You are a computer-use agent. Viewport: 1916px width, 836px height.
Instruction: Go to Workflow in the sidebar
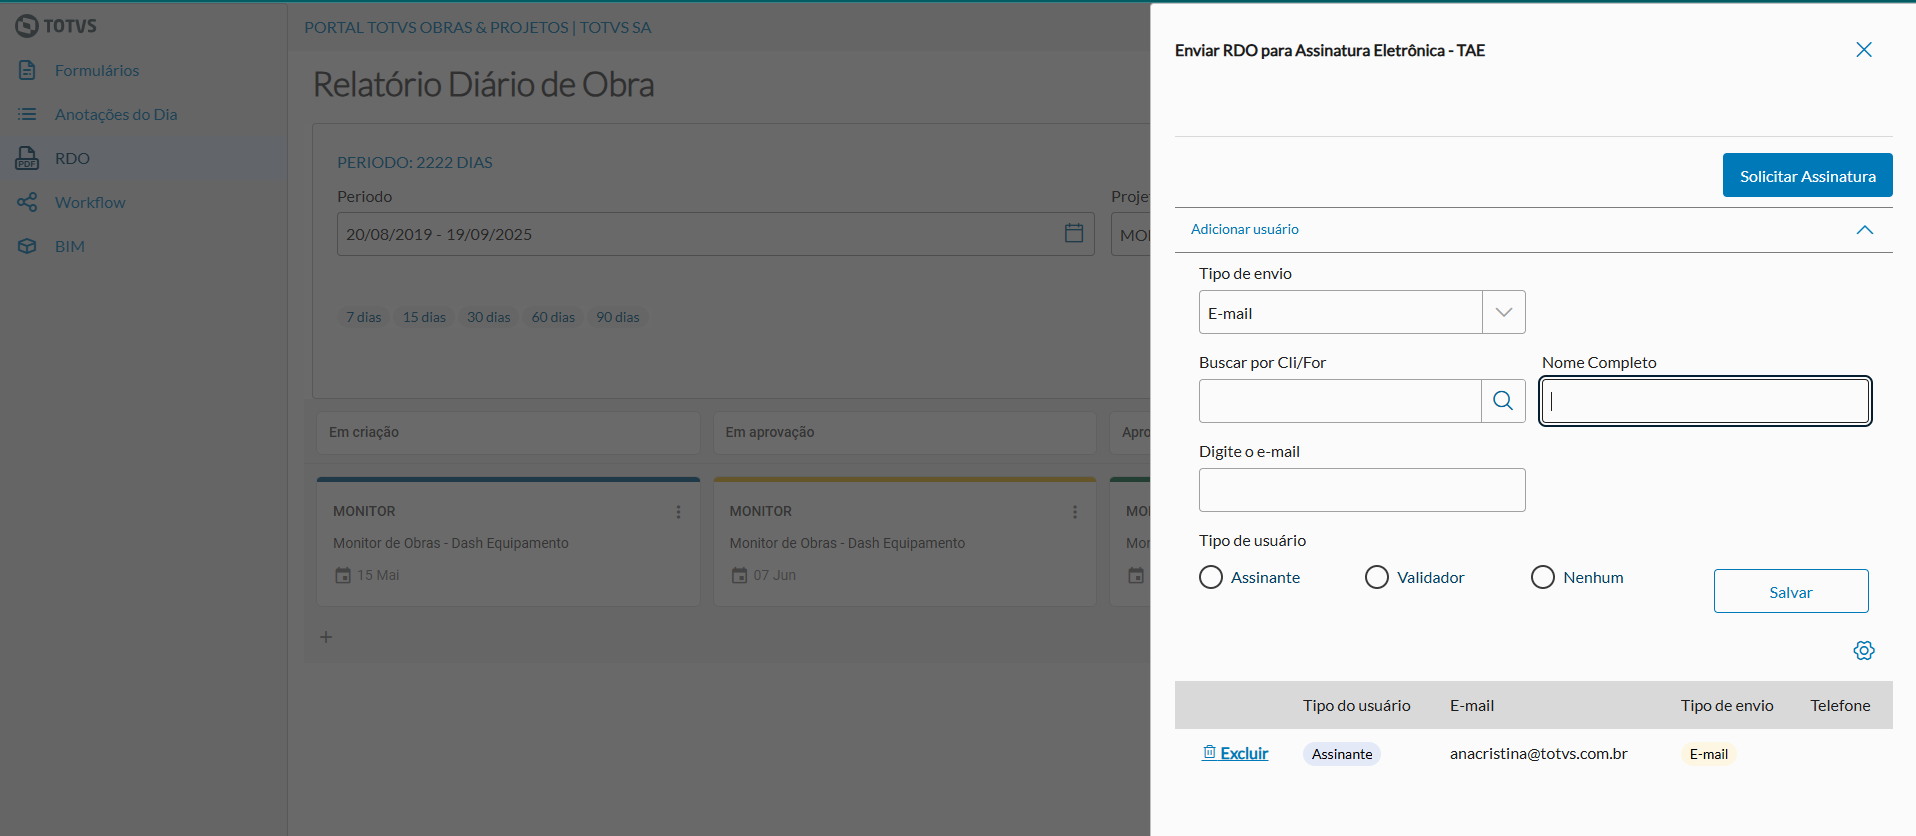click(90, 202)
